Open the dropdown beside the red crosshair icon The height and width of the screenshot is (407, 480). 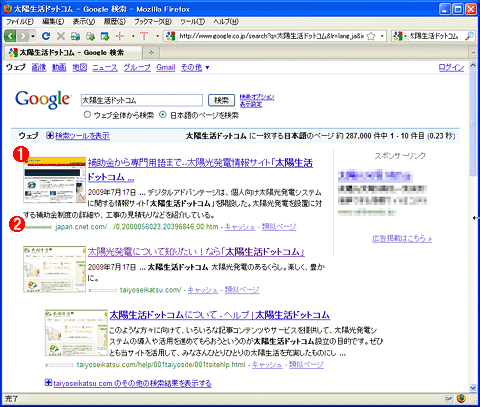click(x=133, y=36)
